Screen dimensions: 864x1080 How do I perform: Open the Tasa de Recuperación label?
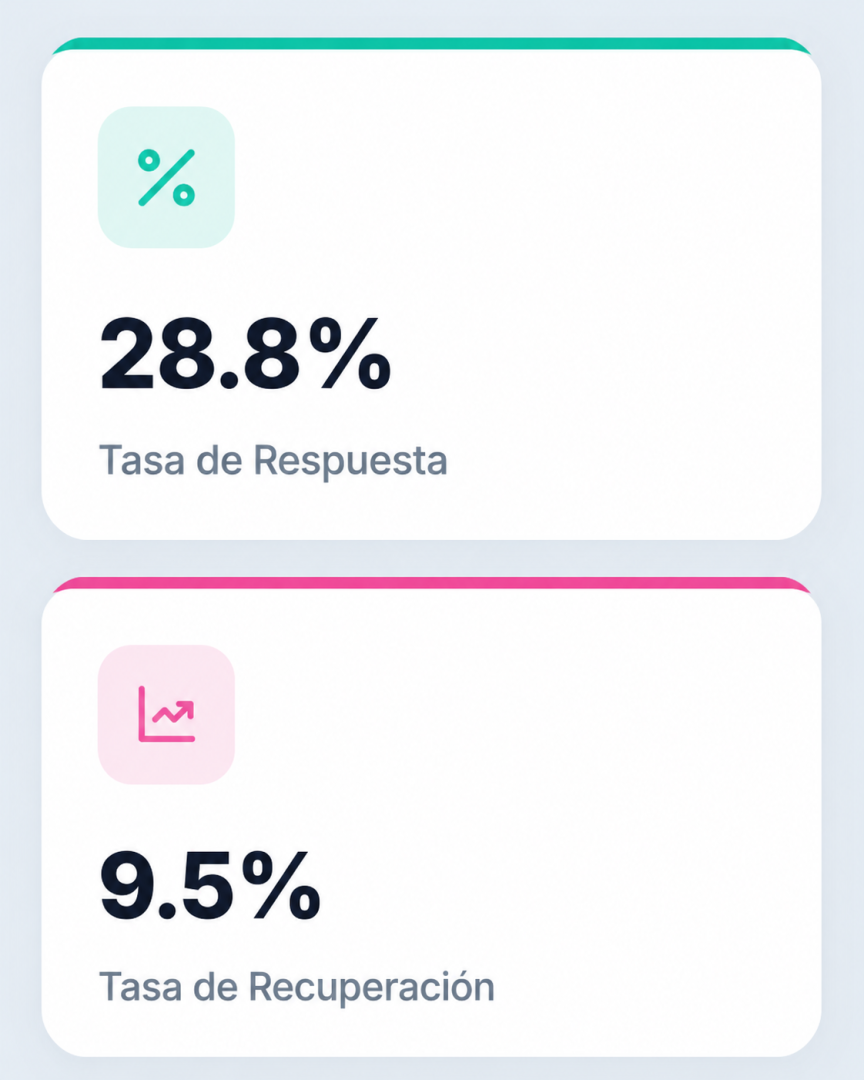click(297, 987)
